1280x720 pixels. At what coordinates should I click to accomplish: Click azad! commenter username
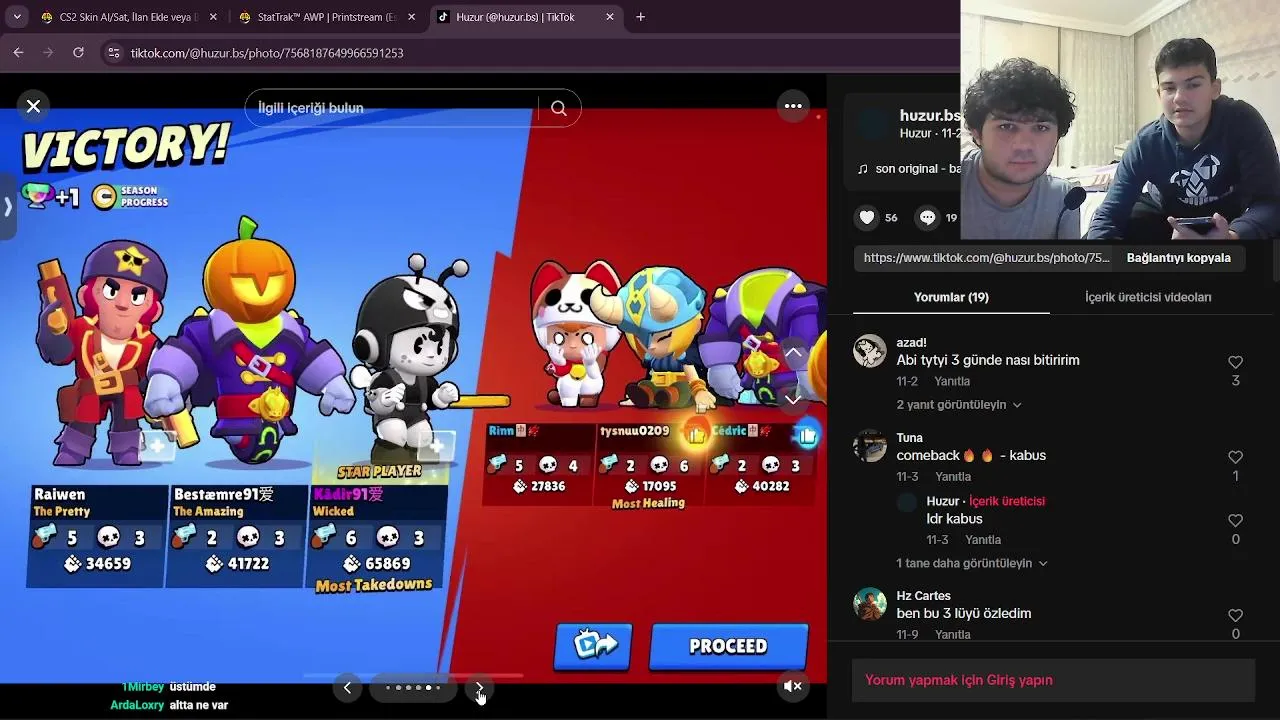911,343
